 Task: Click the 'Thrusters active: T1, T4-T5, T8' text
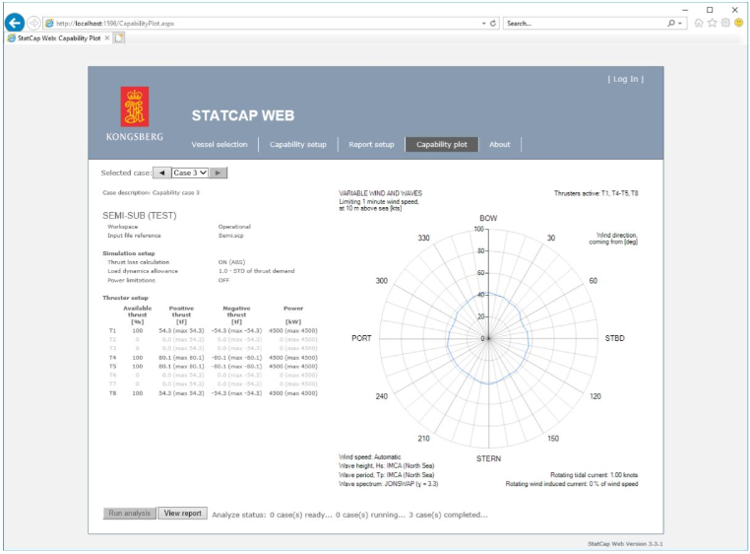[596, 193]
